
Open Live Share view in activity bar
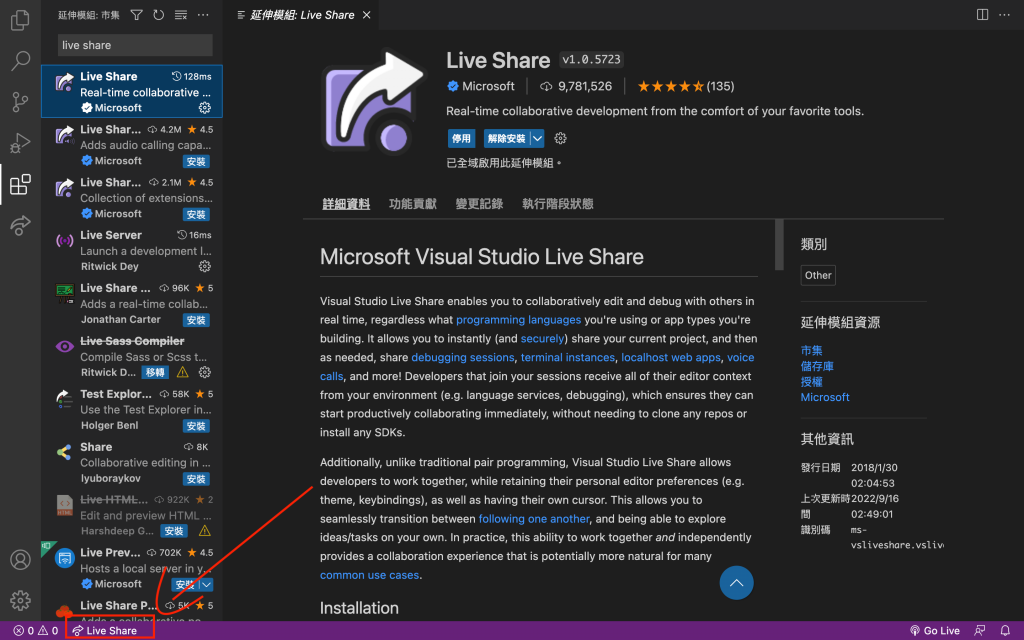pos(20,225)
